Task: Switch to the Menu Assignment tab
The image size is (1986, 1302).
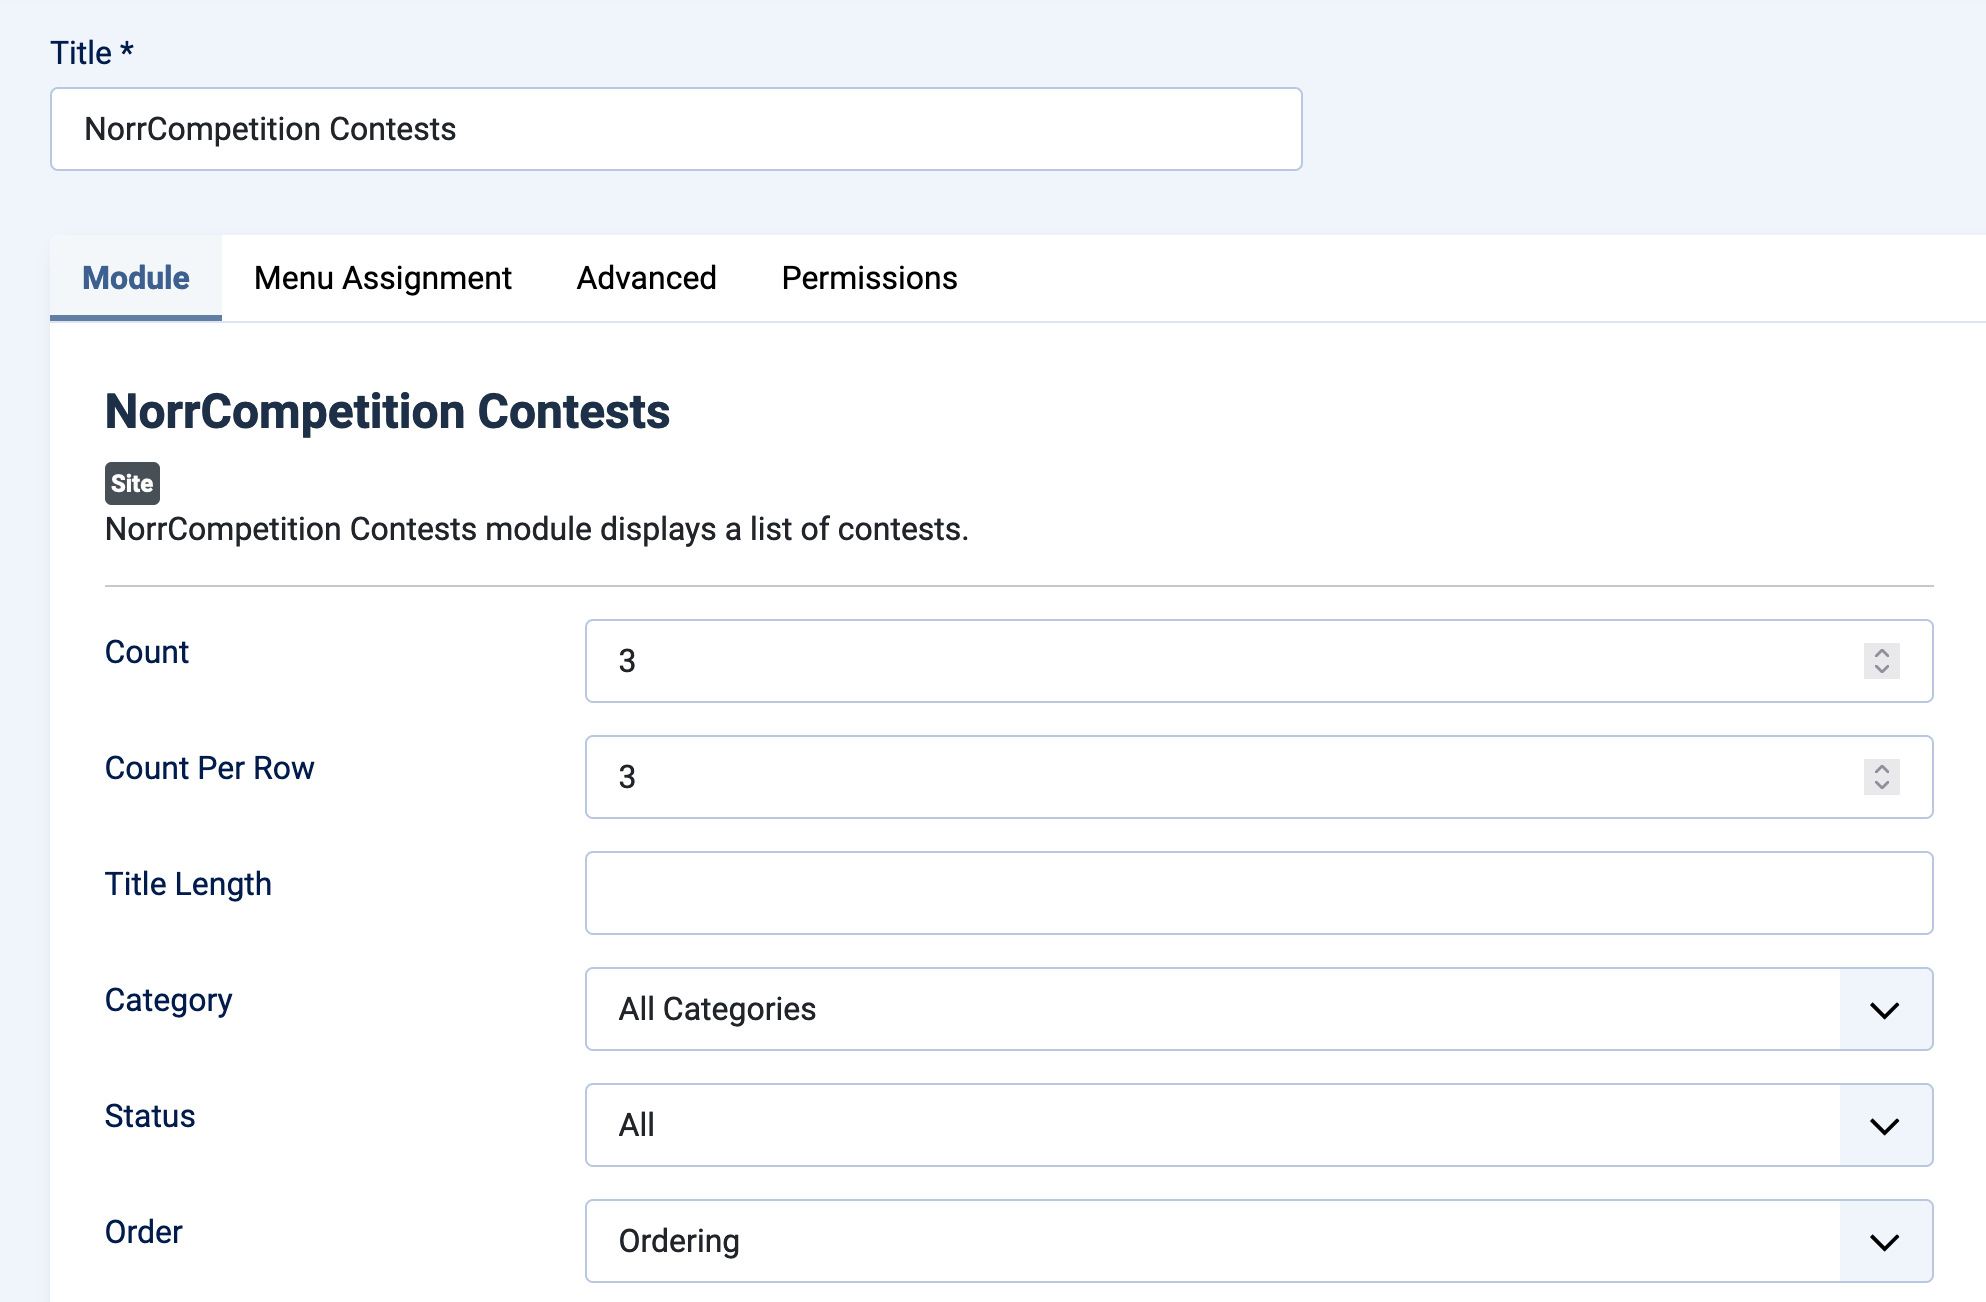Action: coord(383,278)
